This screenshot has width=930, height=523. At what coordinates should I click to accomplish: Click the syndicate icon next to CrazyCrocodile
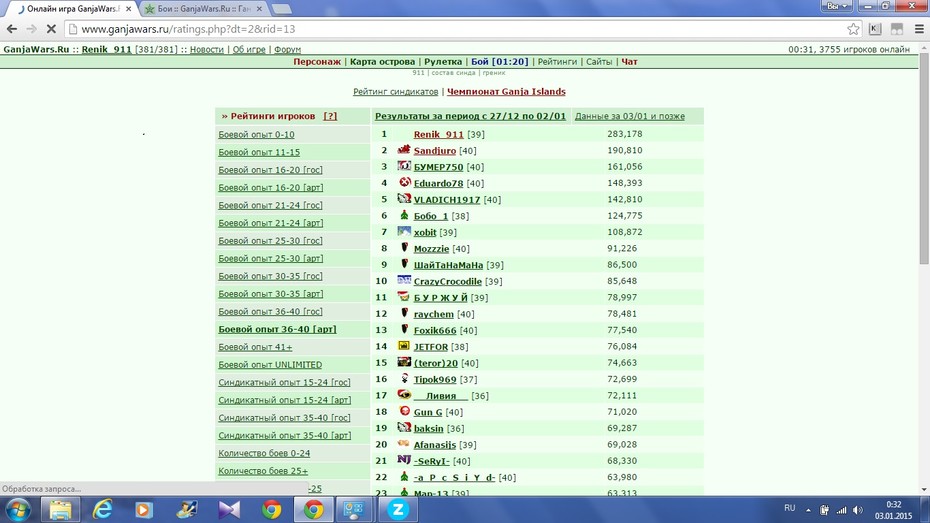[x=404, y=280]
